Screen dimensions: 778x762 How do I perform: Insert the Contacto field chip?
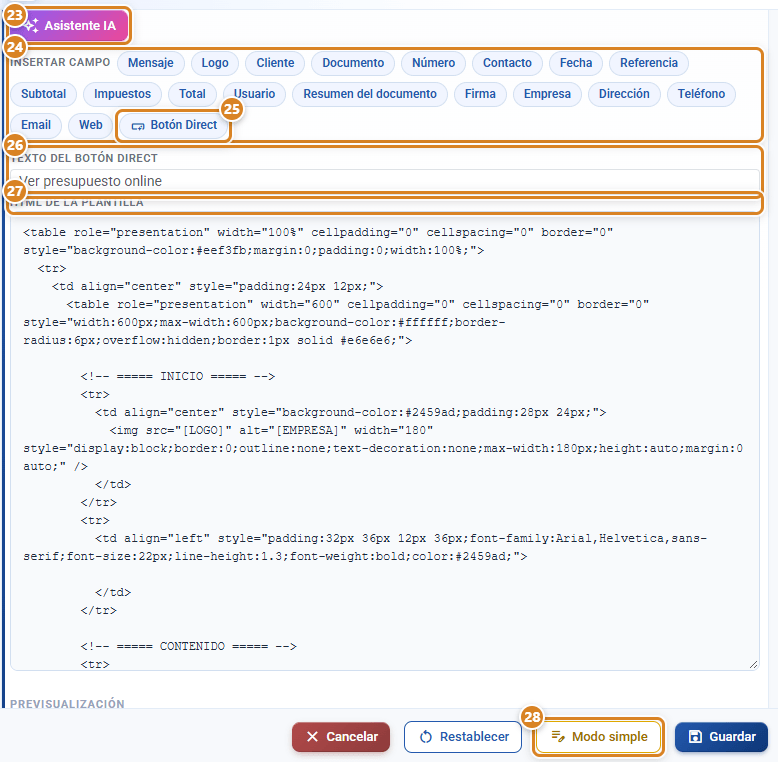coord(507,63)
